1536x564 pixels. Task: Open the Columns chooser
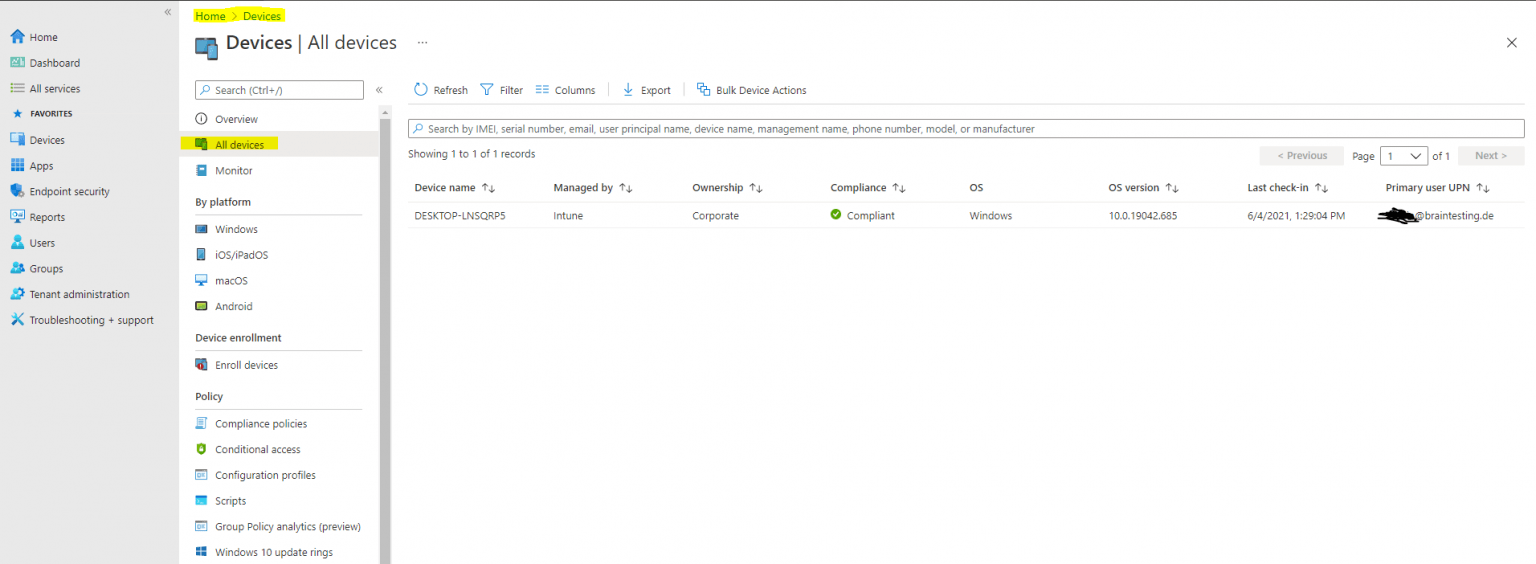565,90
